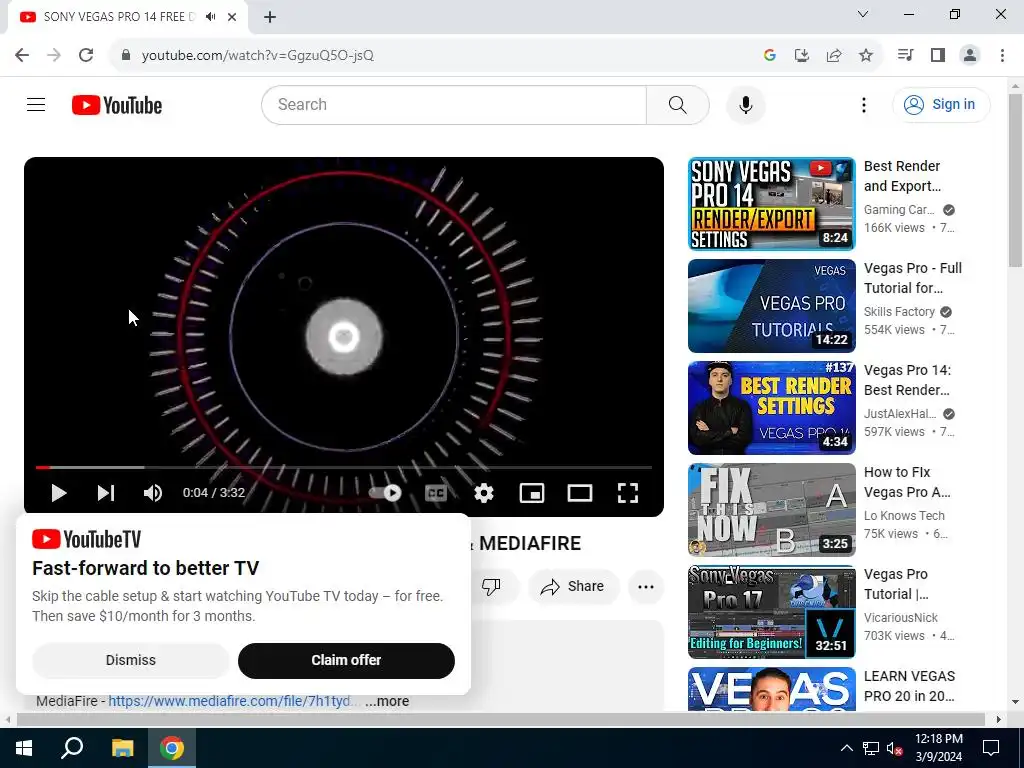
Task: Open Chrome profile avatar menu
Action: tap(970, 55)
